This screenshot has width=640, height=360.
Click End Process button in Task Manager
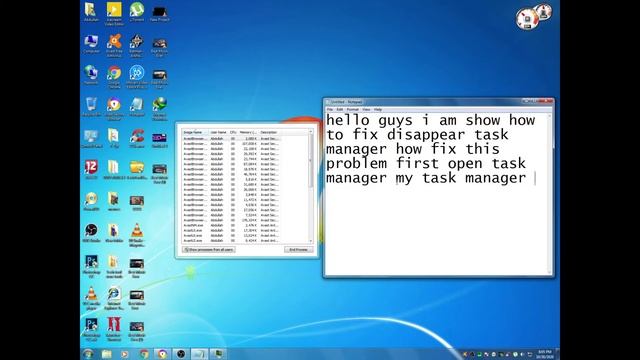(299, 249)
